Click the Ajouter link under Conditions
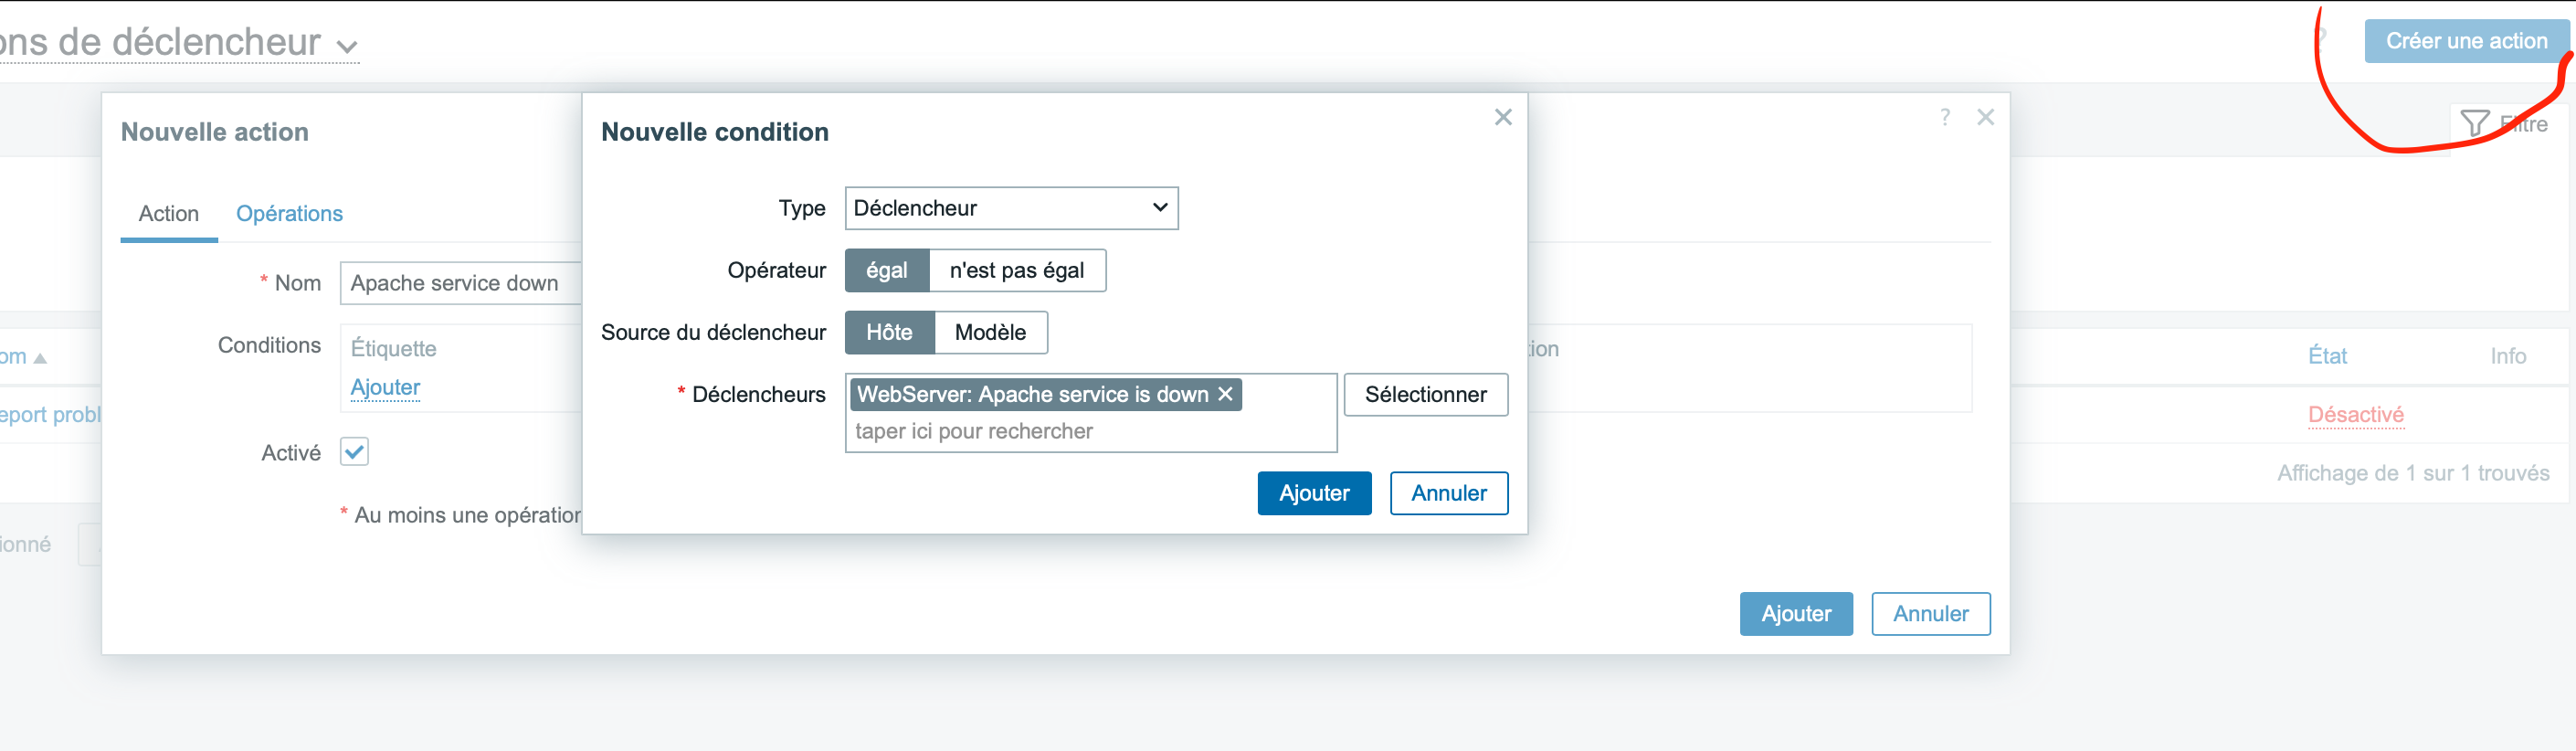2576x751 pixels. coord(385,388)
